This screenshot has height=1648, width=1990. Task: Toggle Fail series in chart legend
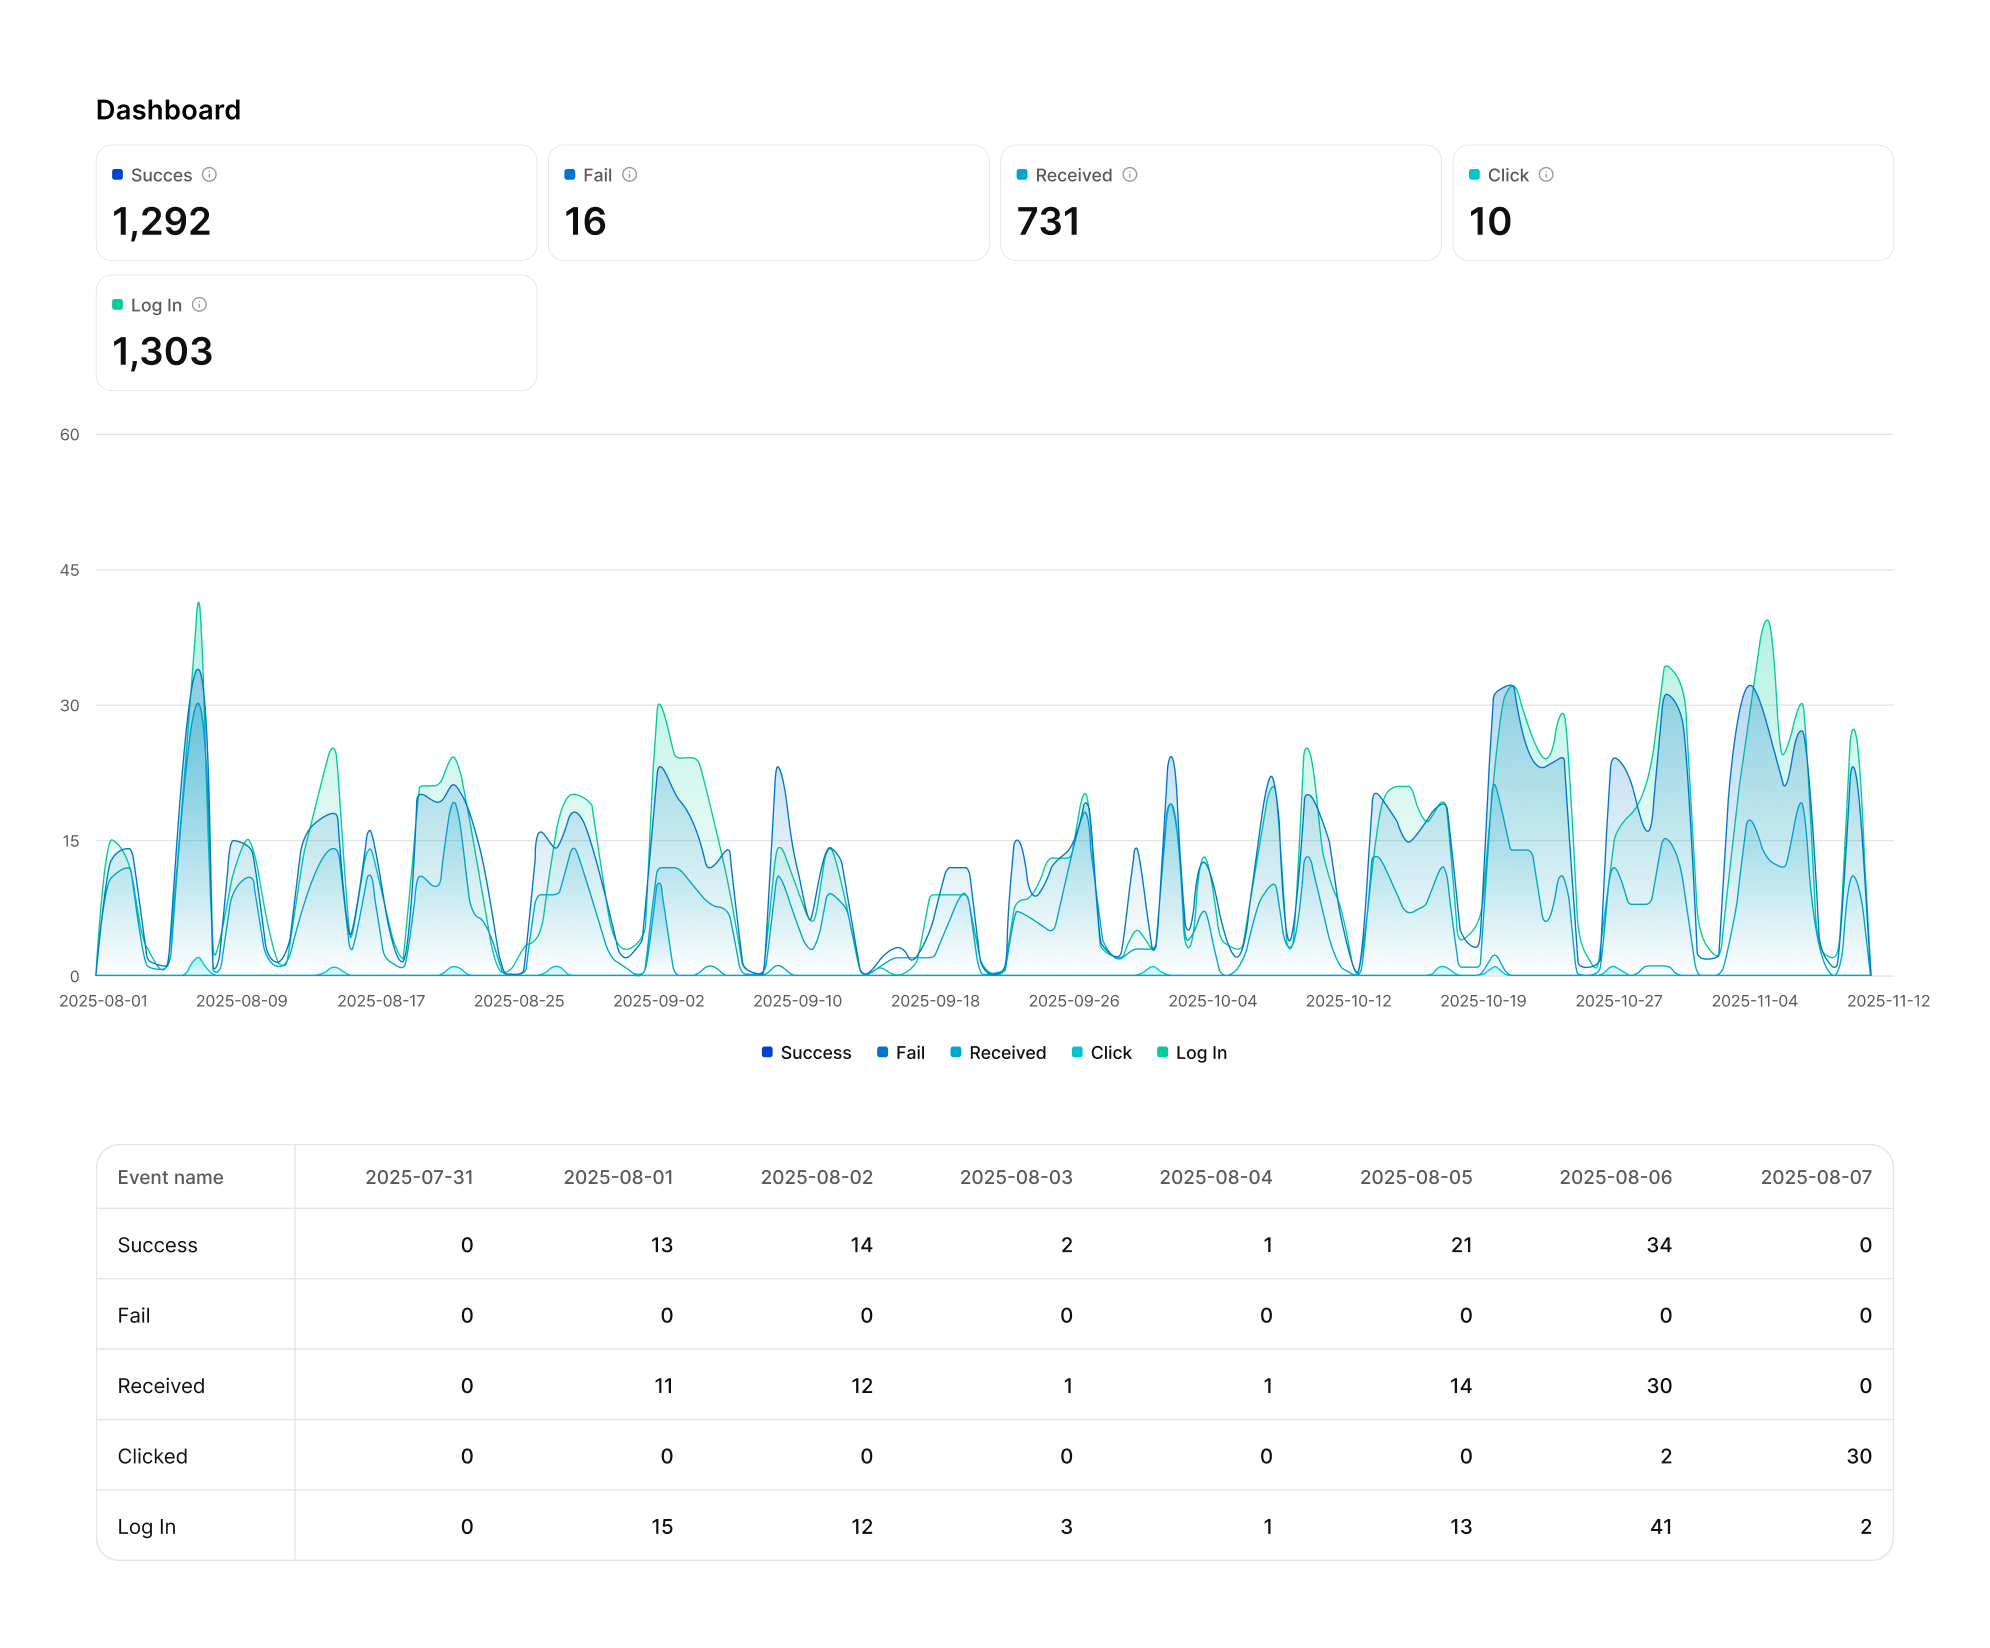tap(900, 1053)
